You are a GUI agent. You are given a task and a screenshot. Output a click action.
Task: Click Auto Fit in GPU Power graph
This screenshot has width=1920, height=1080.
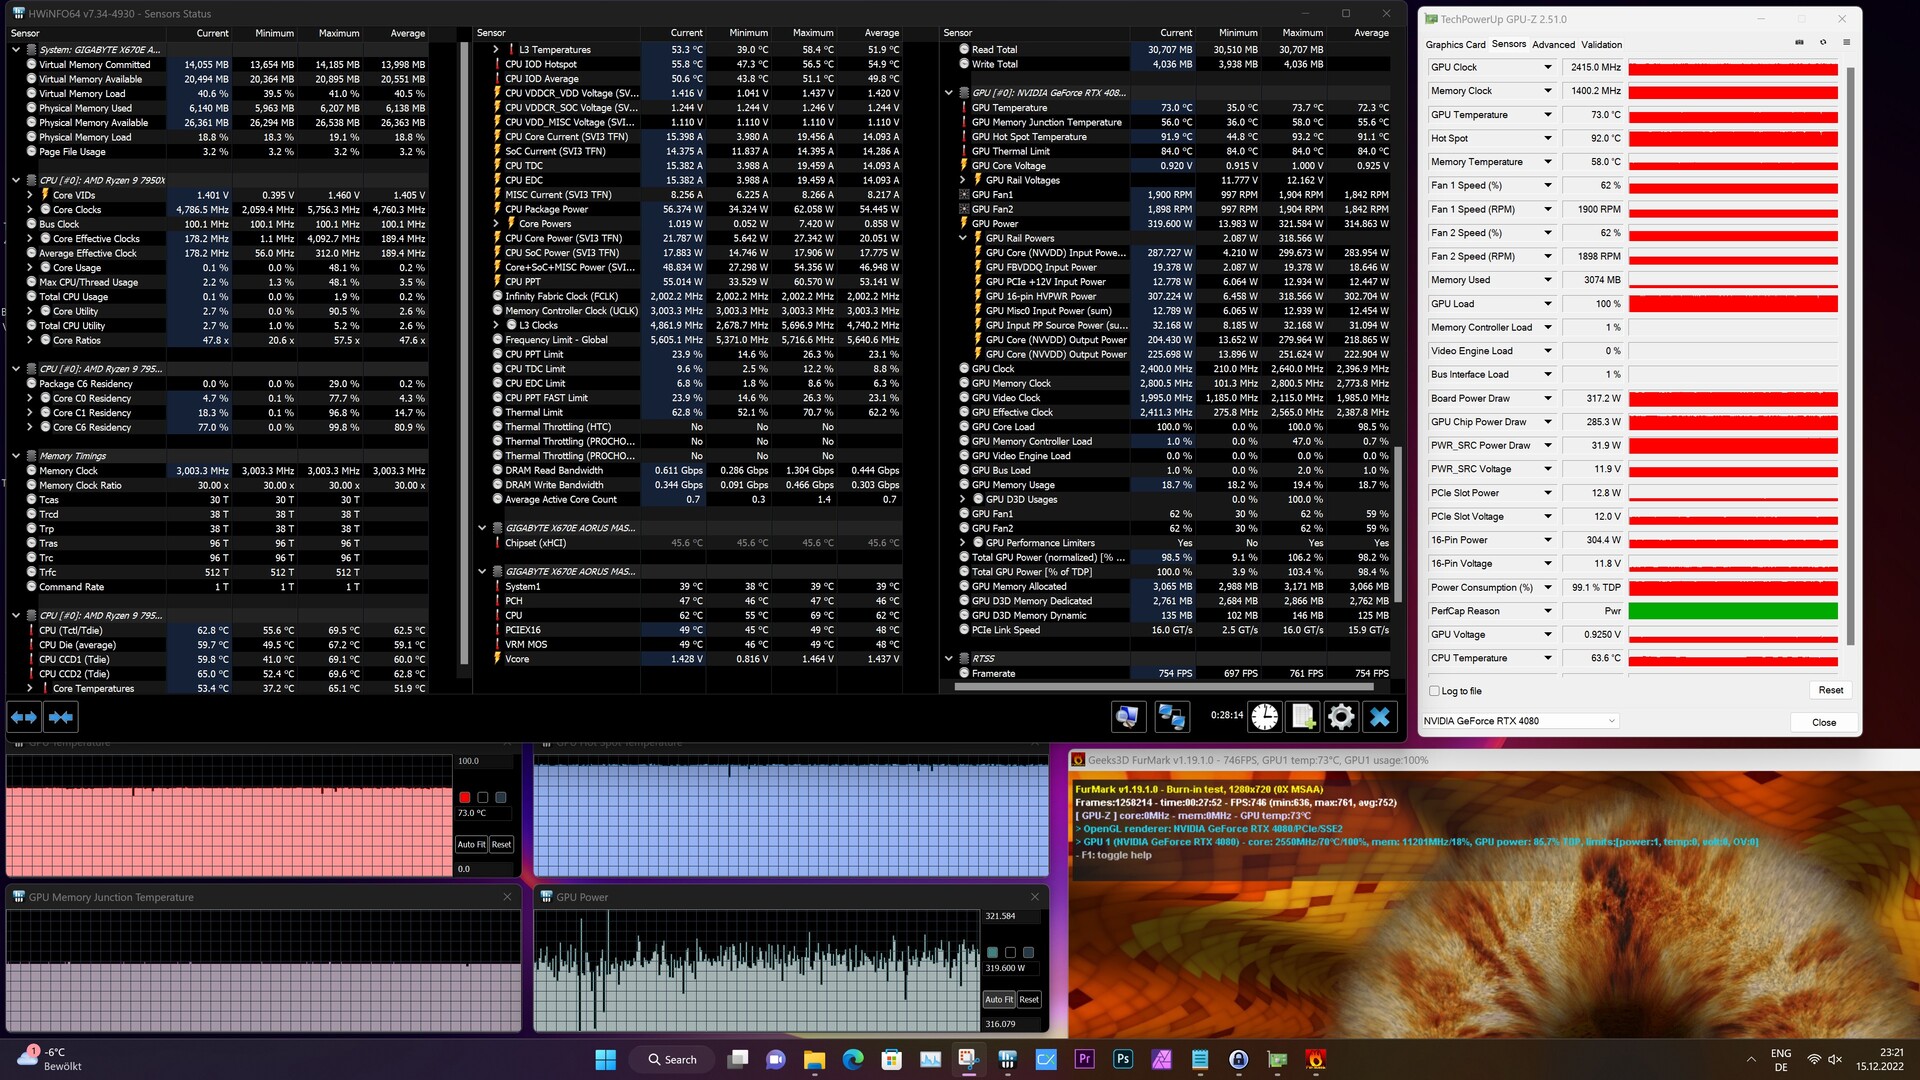tap(999, 999)
